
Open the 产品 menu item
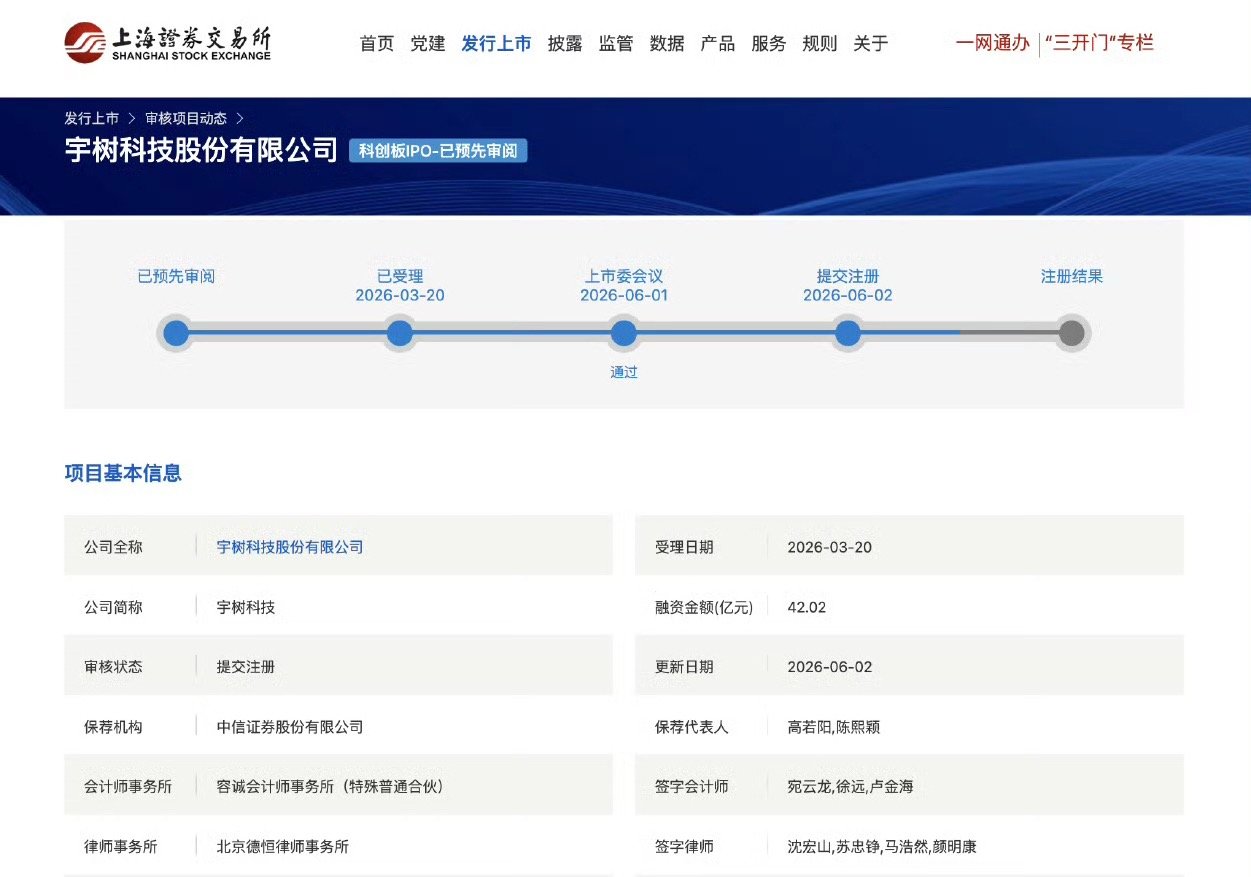(x=718, y=43)
